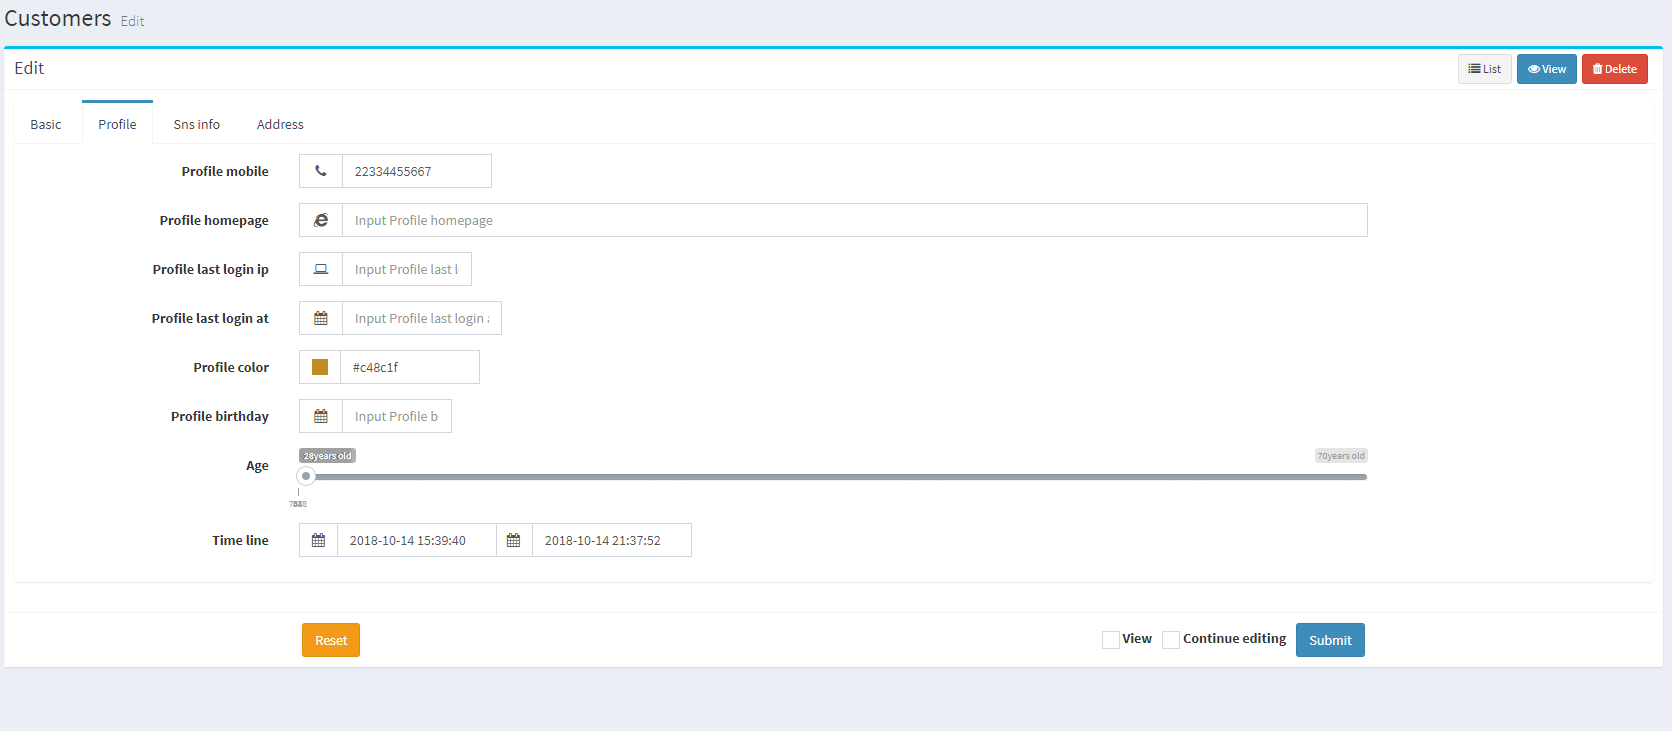Click the Time line end date calendar icon
This screenshot has width=1672, height=731.
(x=513, y=540)
